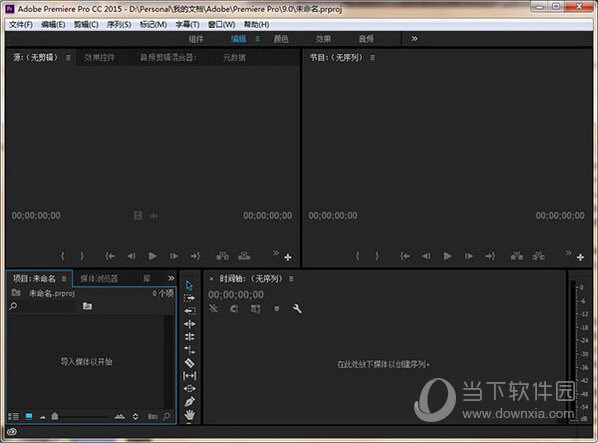The height and width of the screenshot is (443, 598).
Task: Click Drag Audio Only waveform icon in source monitor
Action: (154, 216)
